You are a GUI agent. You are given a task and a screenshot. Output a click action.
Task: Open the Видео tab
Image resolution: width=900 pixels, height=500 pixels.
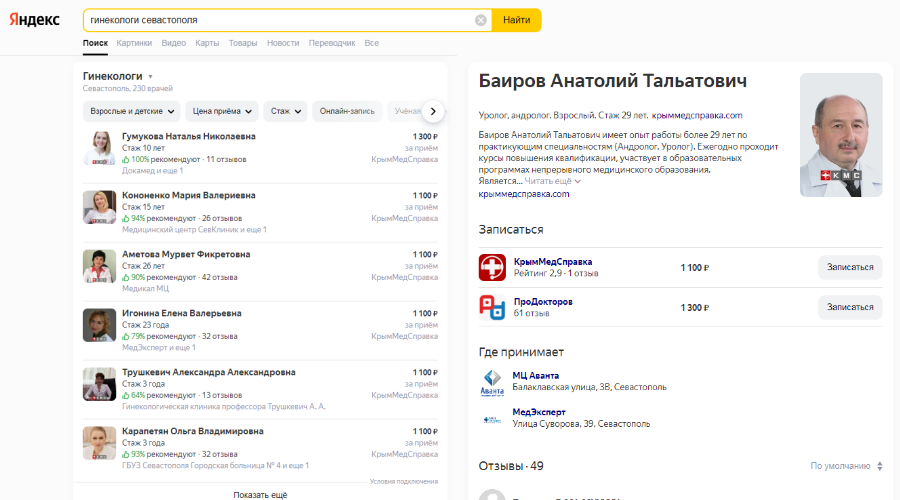coord(173,43)
